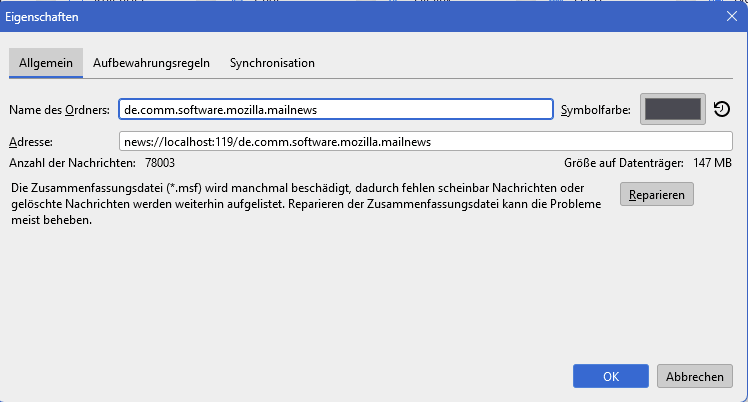The image size is (748, 402).
Task: Click the message count value 78003
Action: point(160,162)
